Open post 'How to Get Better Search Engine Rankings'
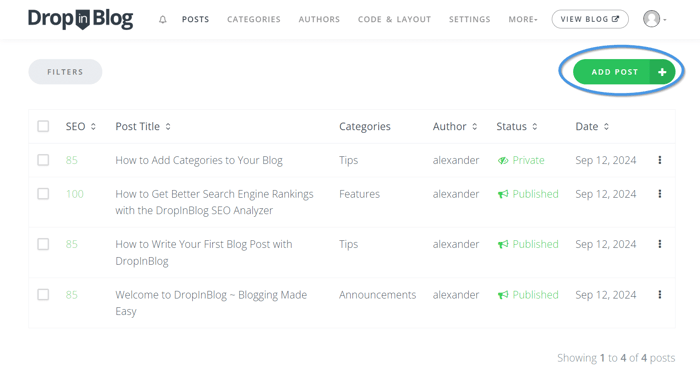 214,202
